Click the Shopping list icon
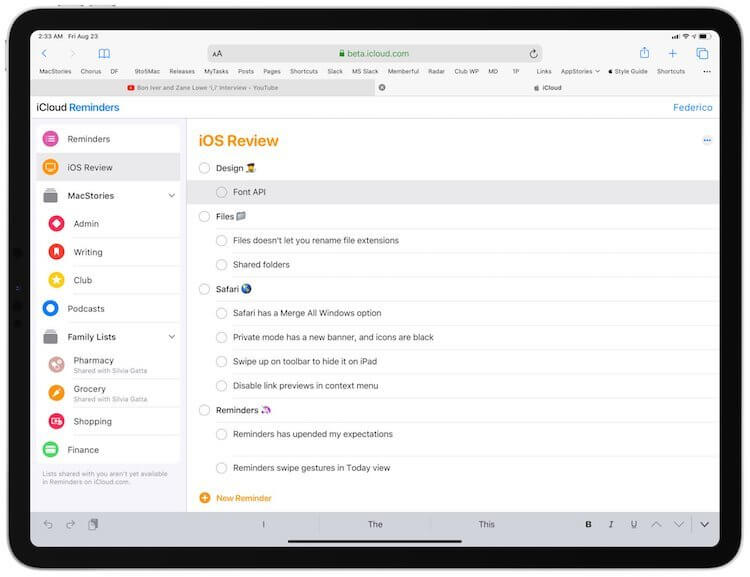 click(x=56, y=421)
